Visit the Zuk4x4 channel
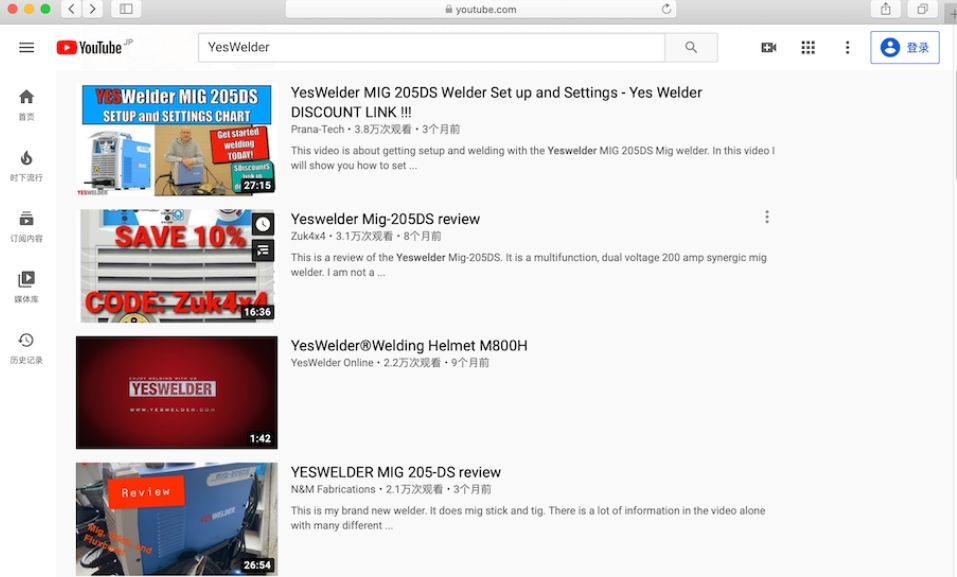This screenshot has width=957, height=577. 308,236
